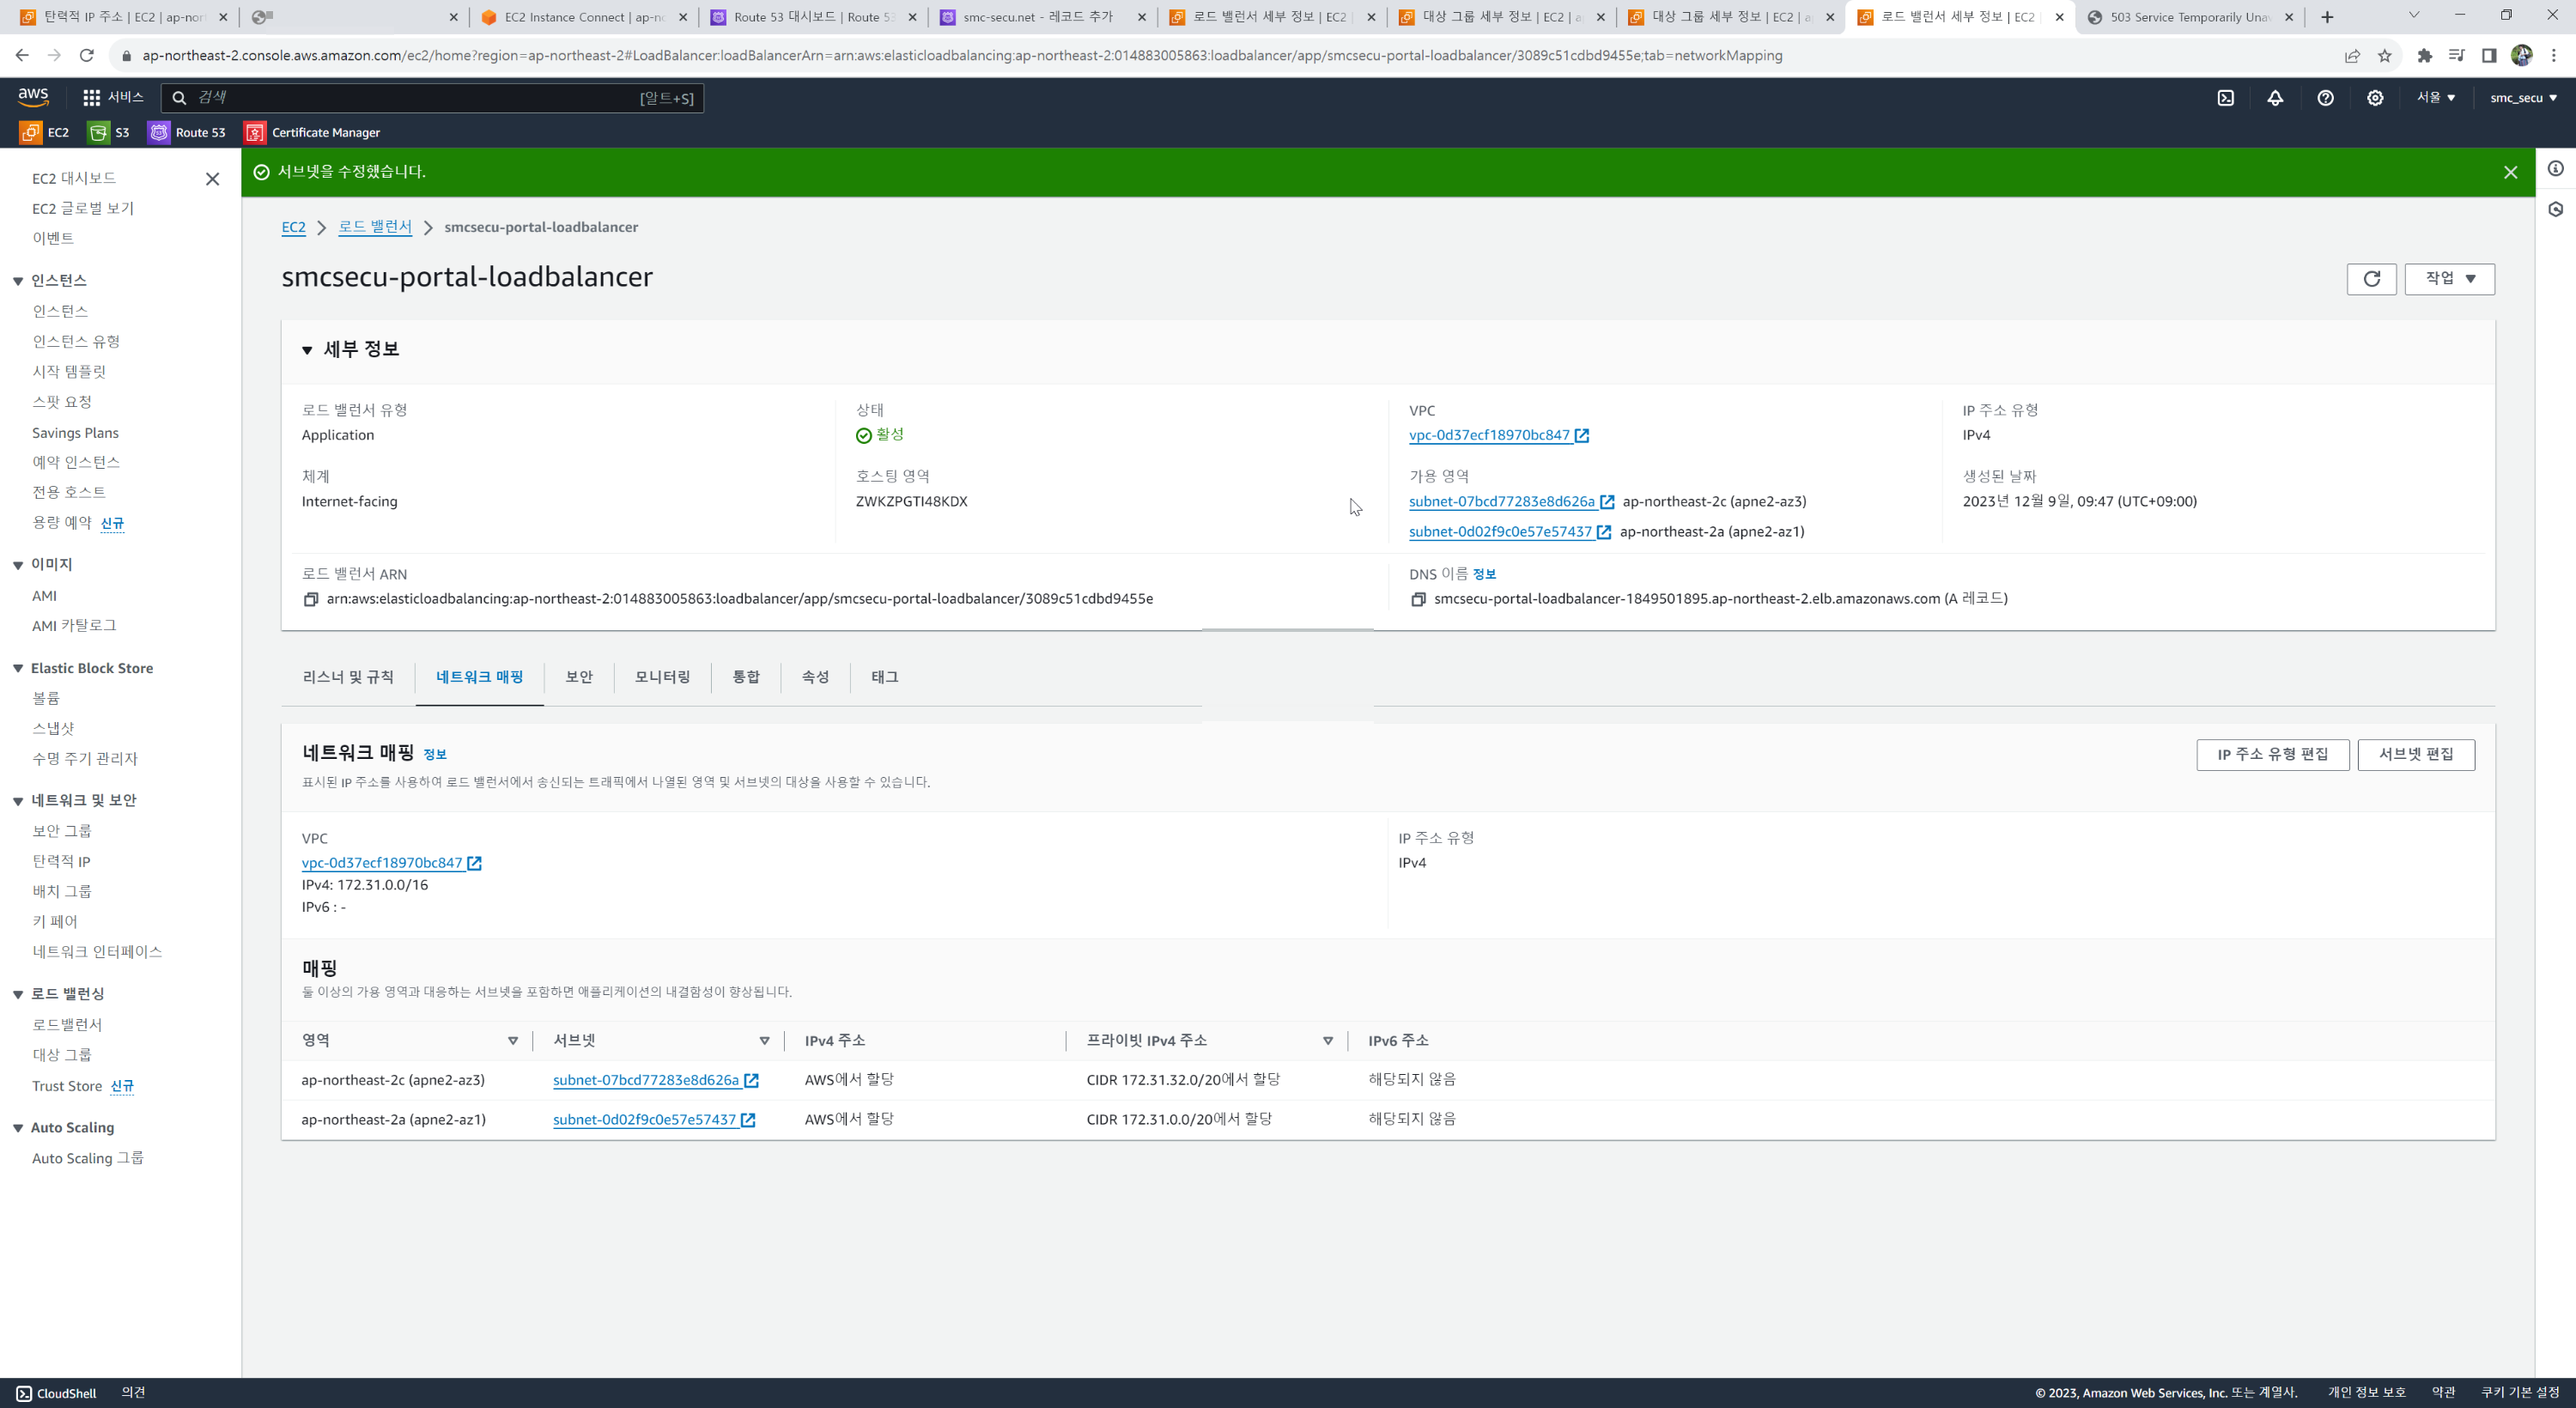Open 대상 그룹 in sidebar

coord(62,1055)
